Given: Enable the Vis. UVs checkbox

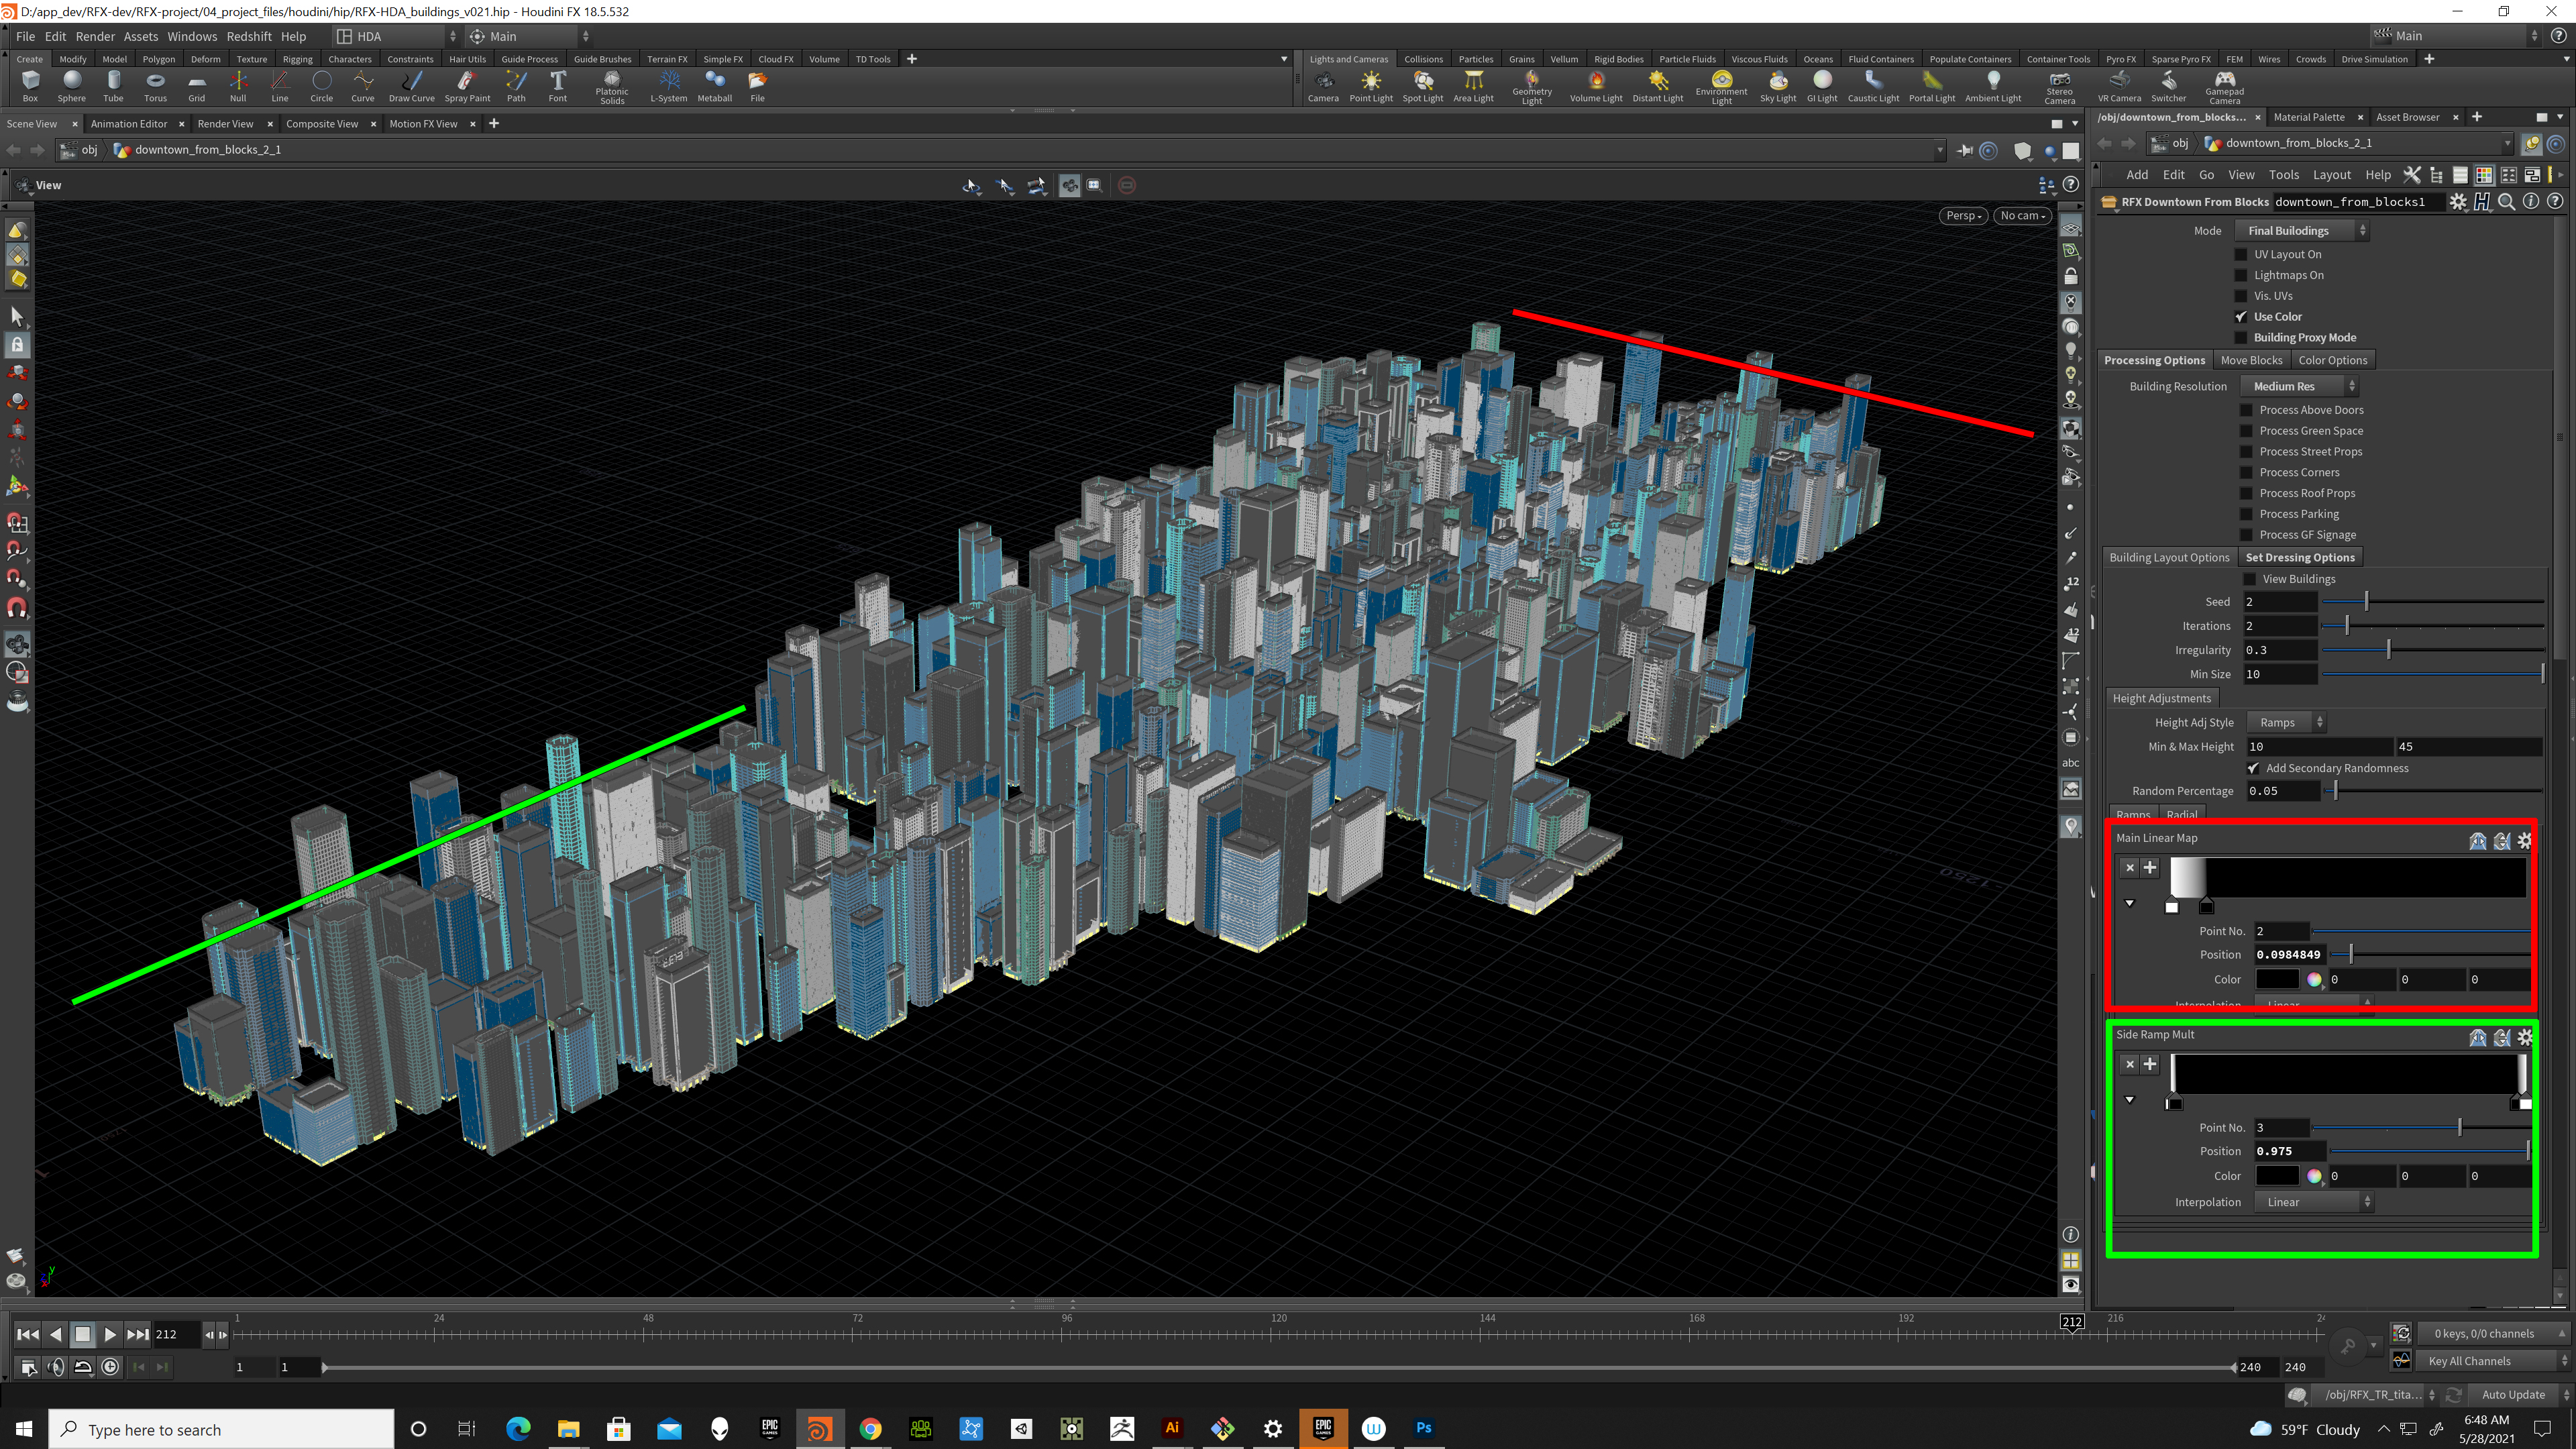Looking at the screenshot, I should [2241, 296].
